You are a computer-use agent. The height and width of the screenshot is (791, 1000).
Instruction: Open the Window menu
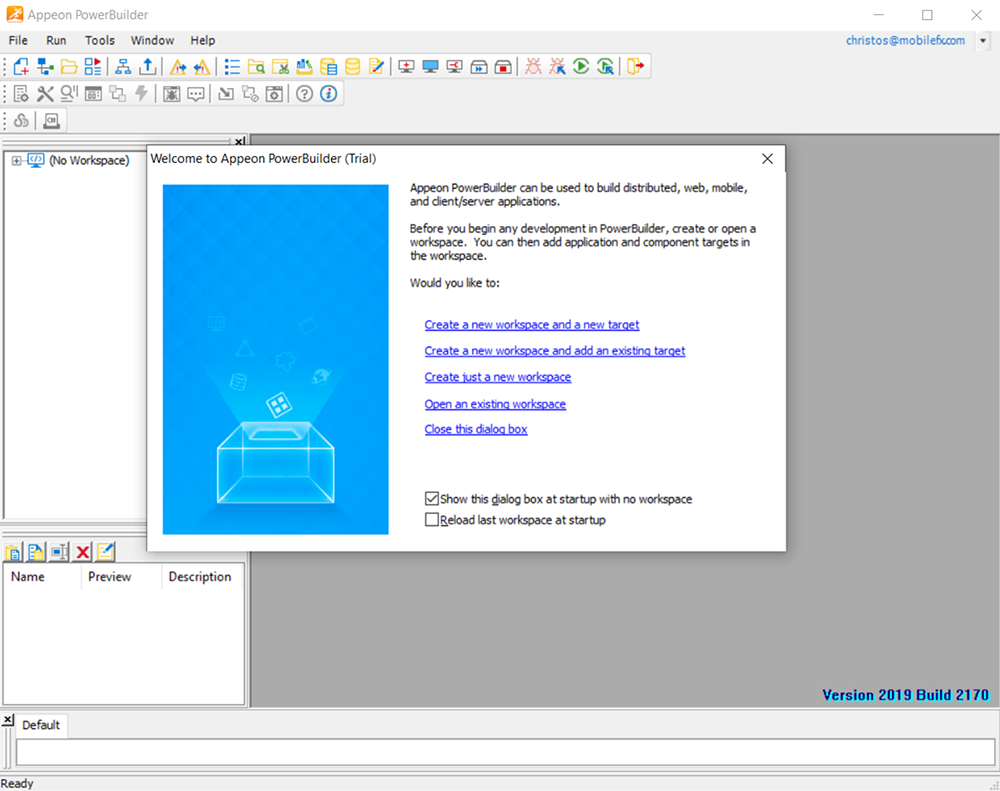(x=152, y=40)
